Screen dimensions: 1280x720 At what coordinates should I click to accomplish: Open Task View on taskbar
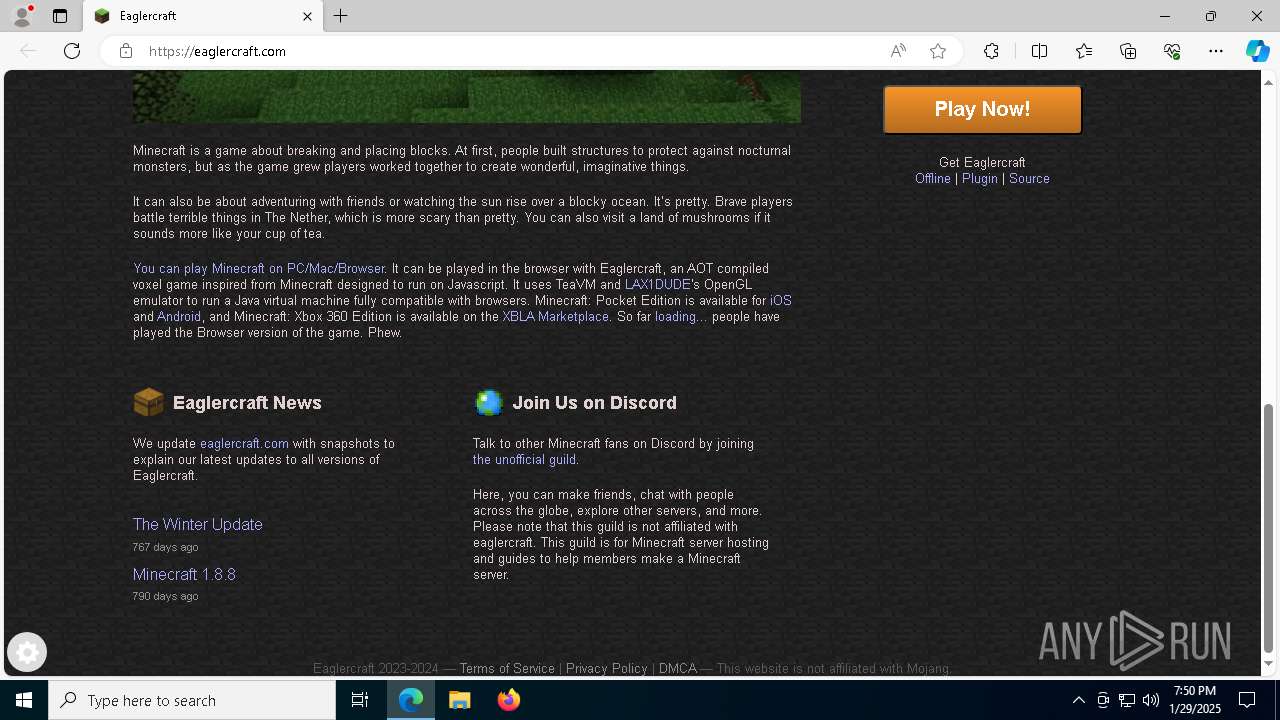pyautogui.click(x=360, y=700)
